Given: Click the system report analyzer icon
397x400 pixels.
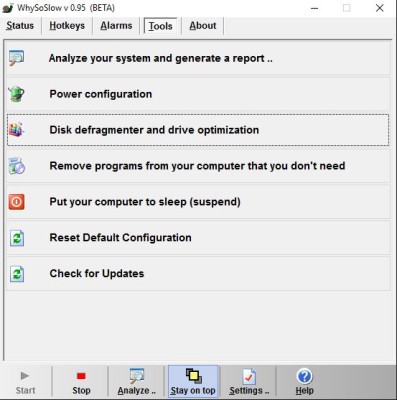Looking at the screenshot, I should click(17, 58).
